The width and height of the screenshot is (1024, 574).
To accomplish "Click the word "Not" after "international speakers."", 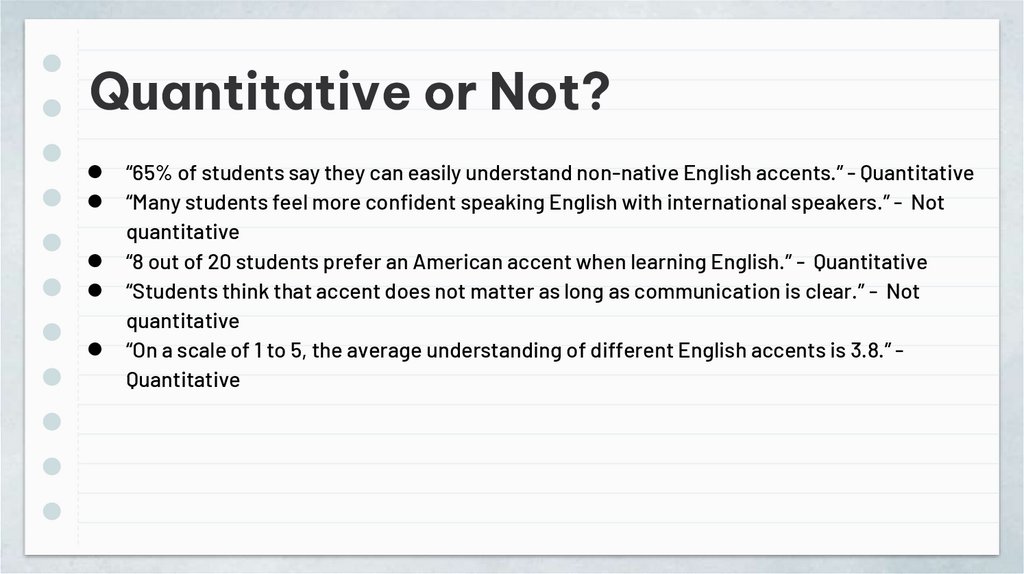I will (x=928, y=203).
